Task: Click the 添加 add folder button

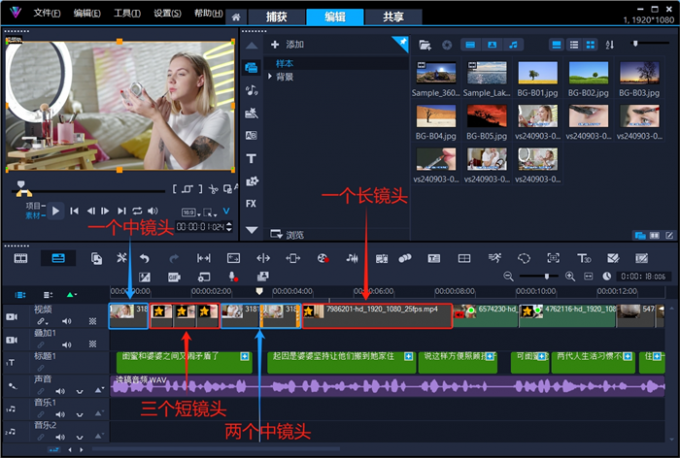Action: [287, 44]
